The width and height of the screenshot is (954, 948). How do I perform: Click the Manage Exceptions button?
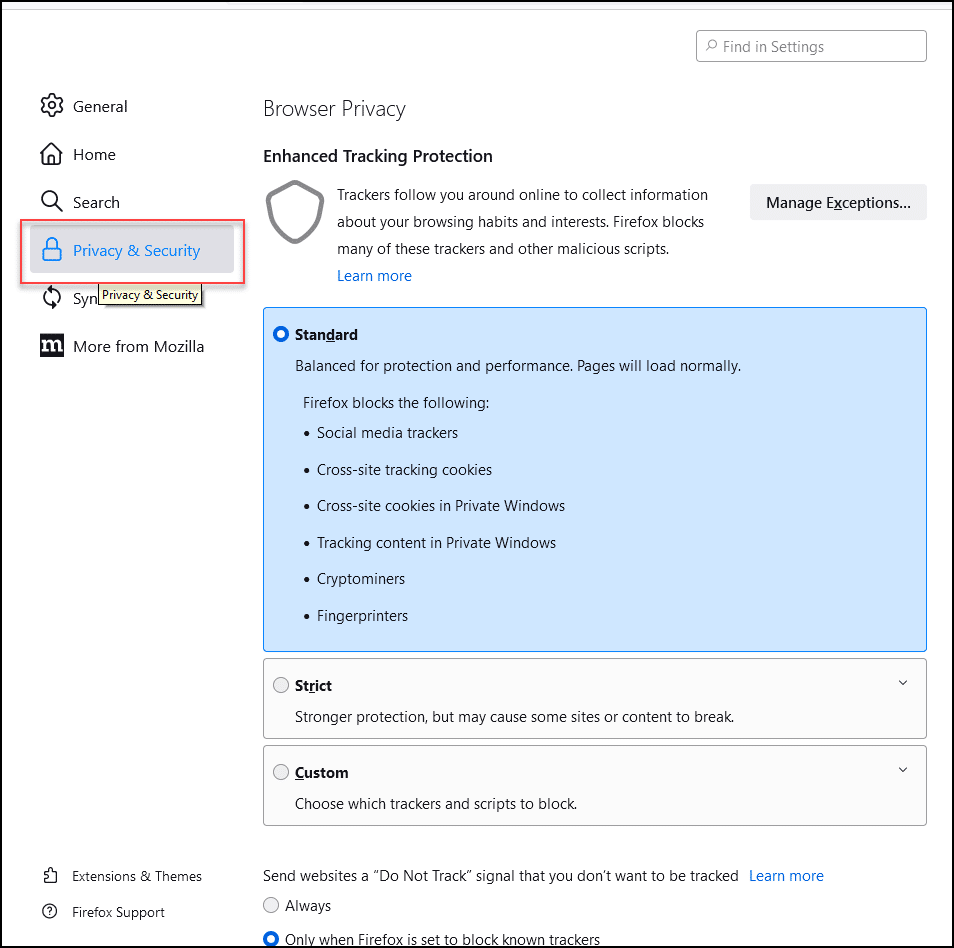[x=838, y=202]
